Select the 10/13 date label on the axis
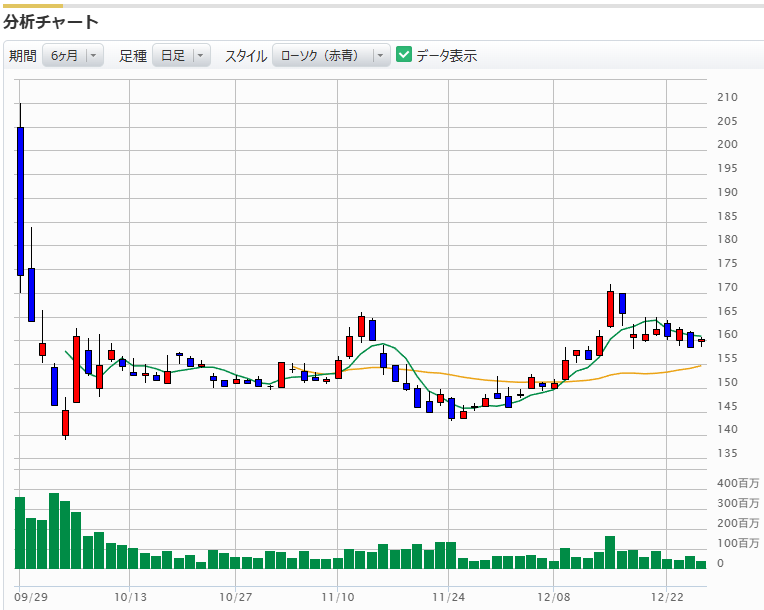Viewport: 764px width, 610px height. click(131, 597)
